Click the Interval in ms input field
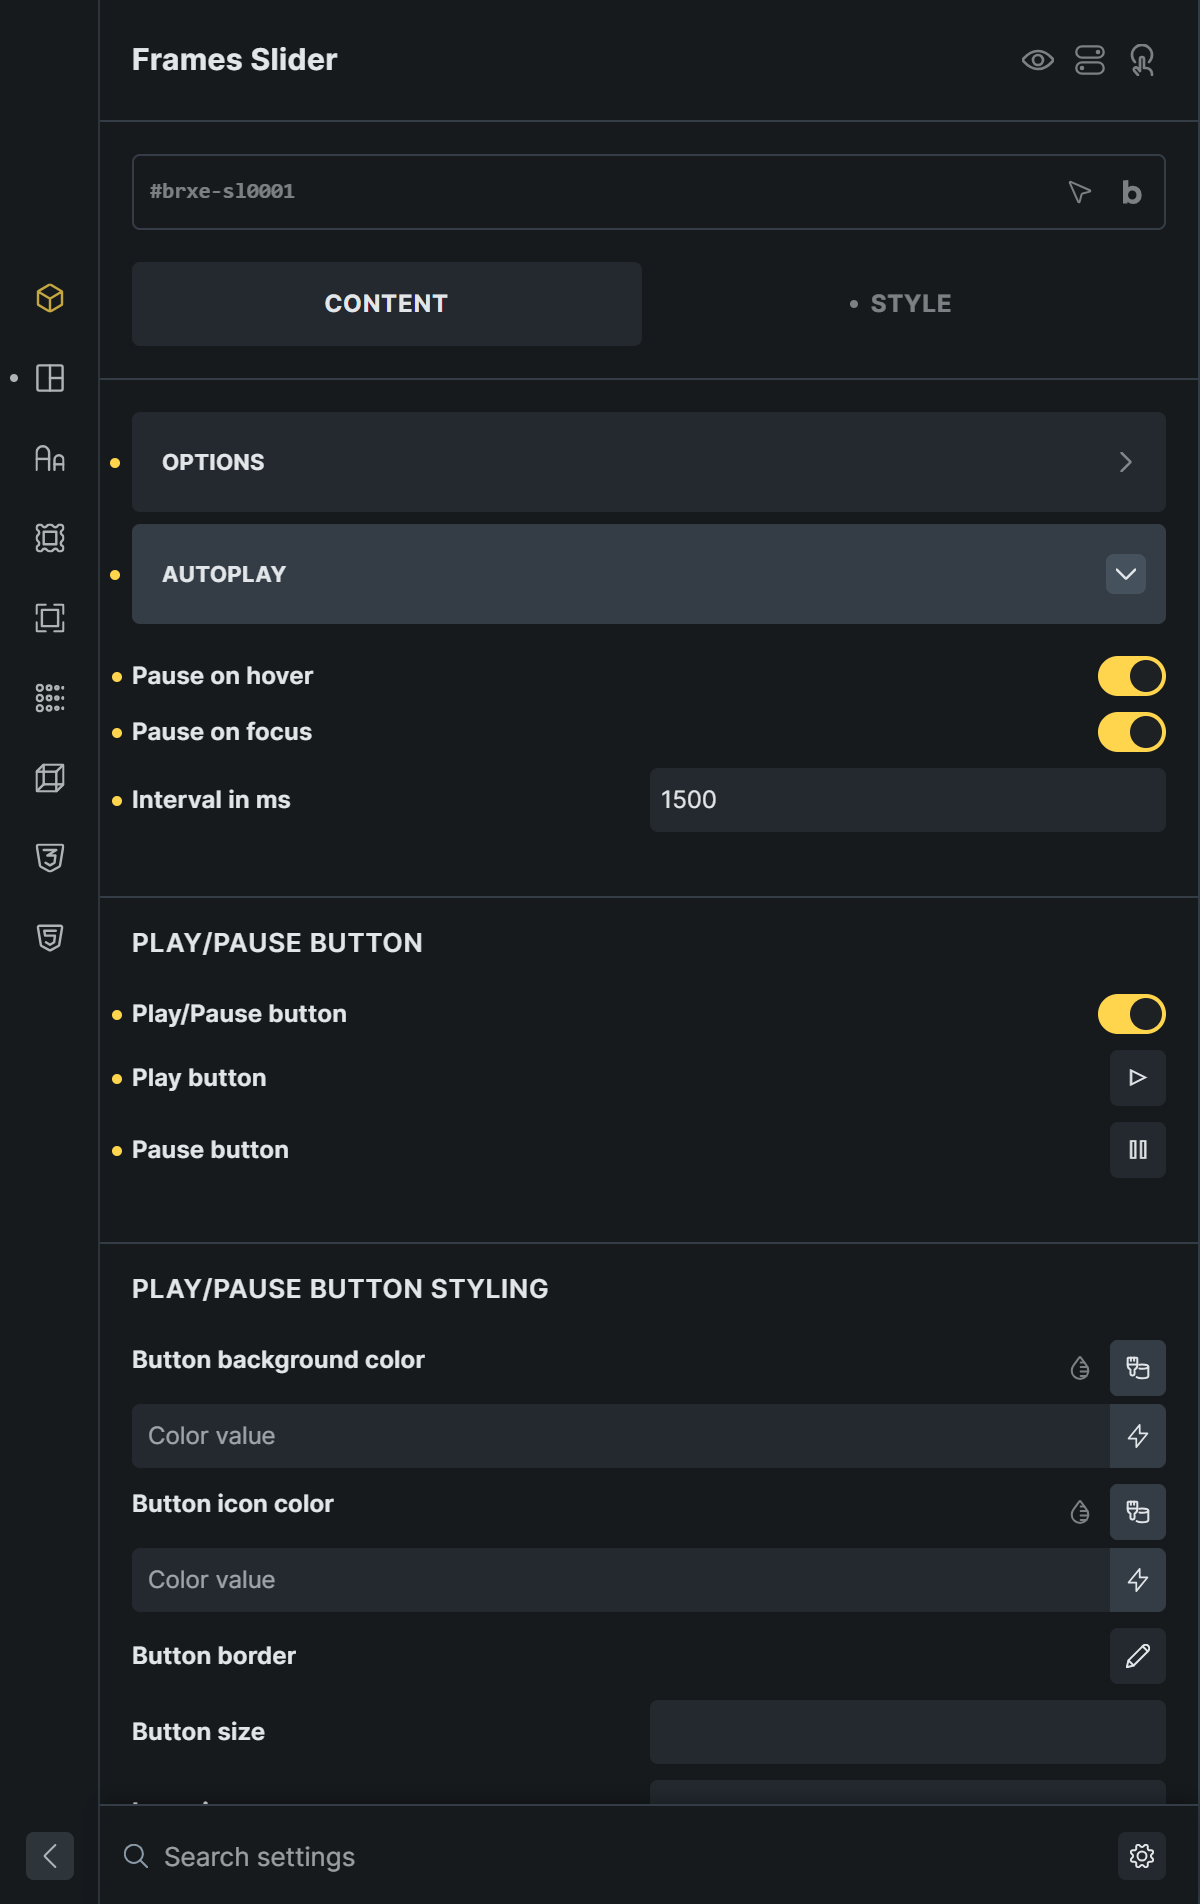 click(x=908, y=800)
